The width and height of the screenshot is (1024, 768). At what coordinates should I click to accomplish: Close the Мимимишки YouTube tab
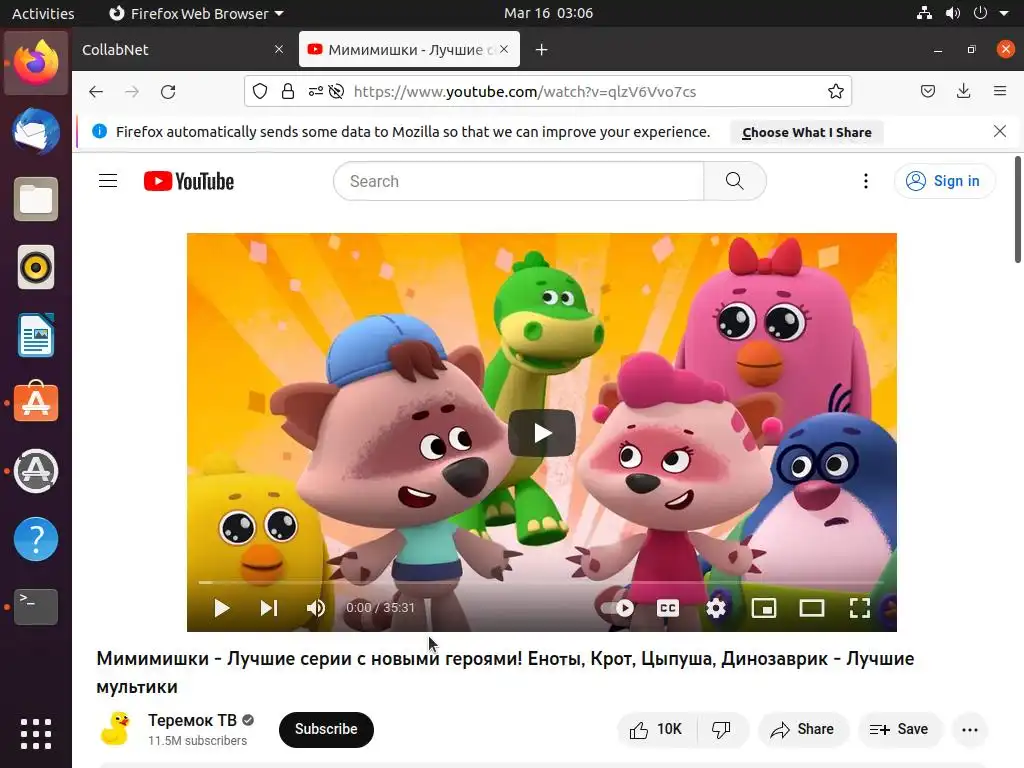pos(504,49)
